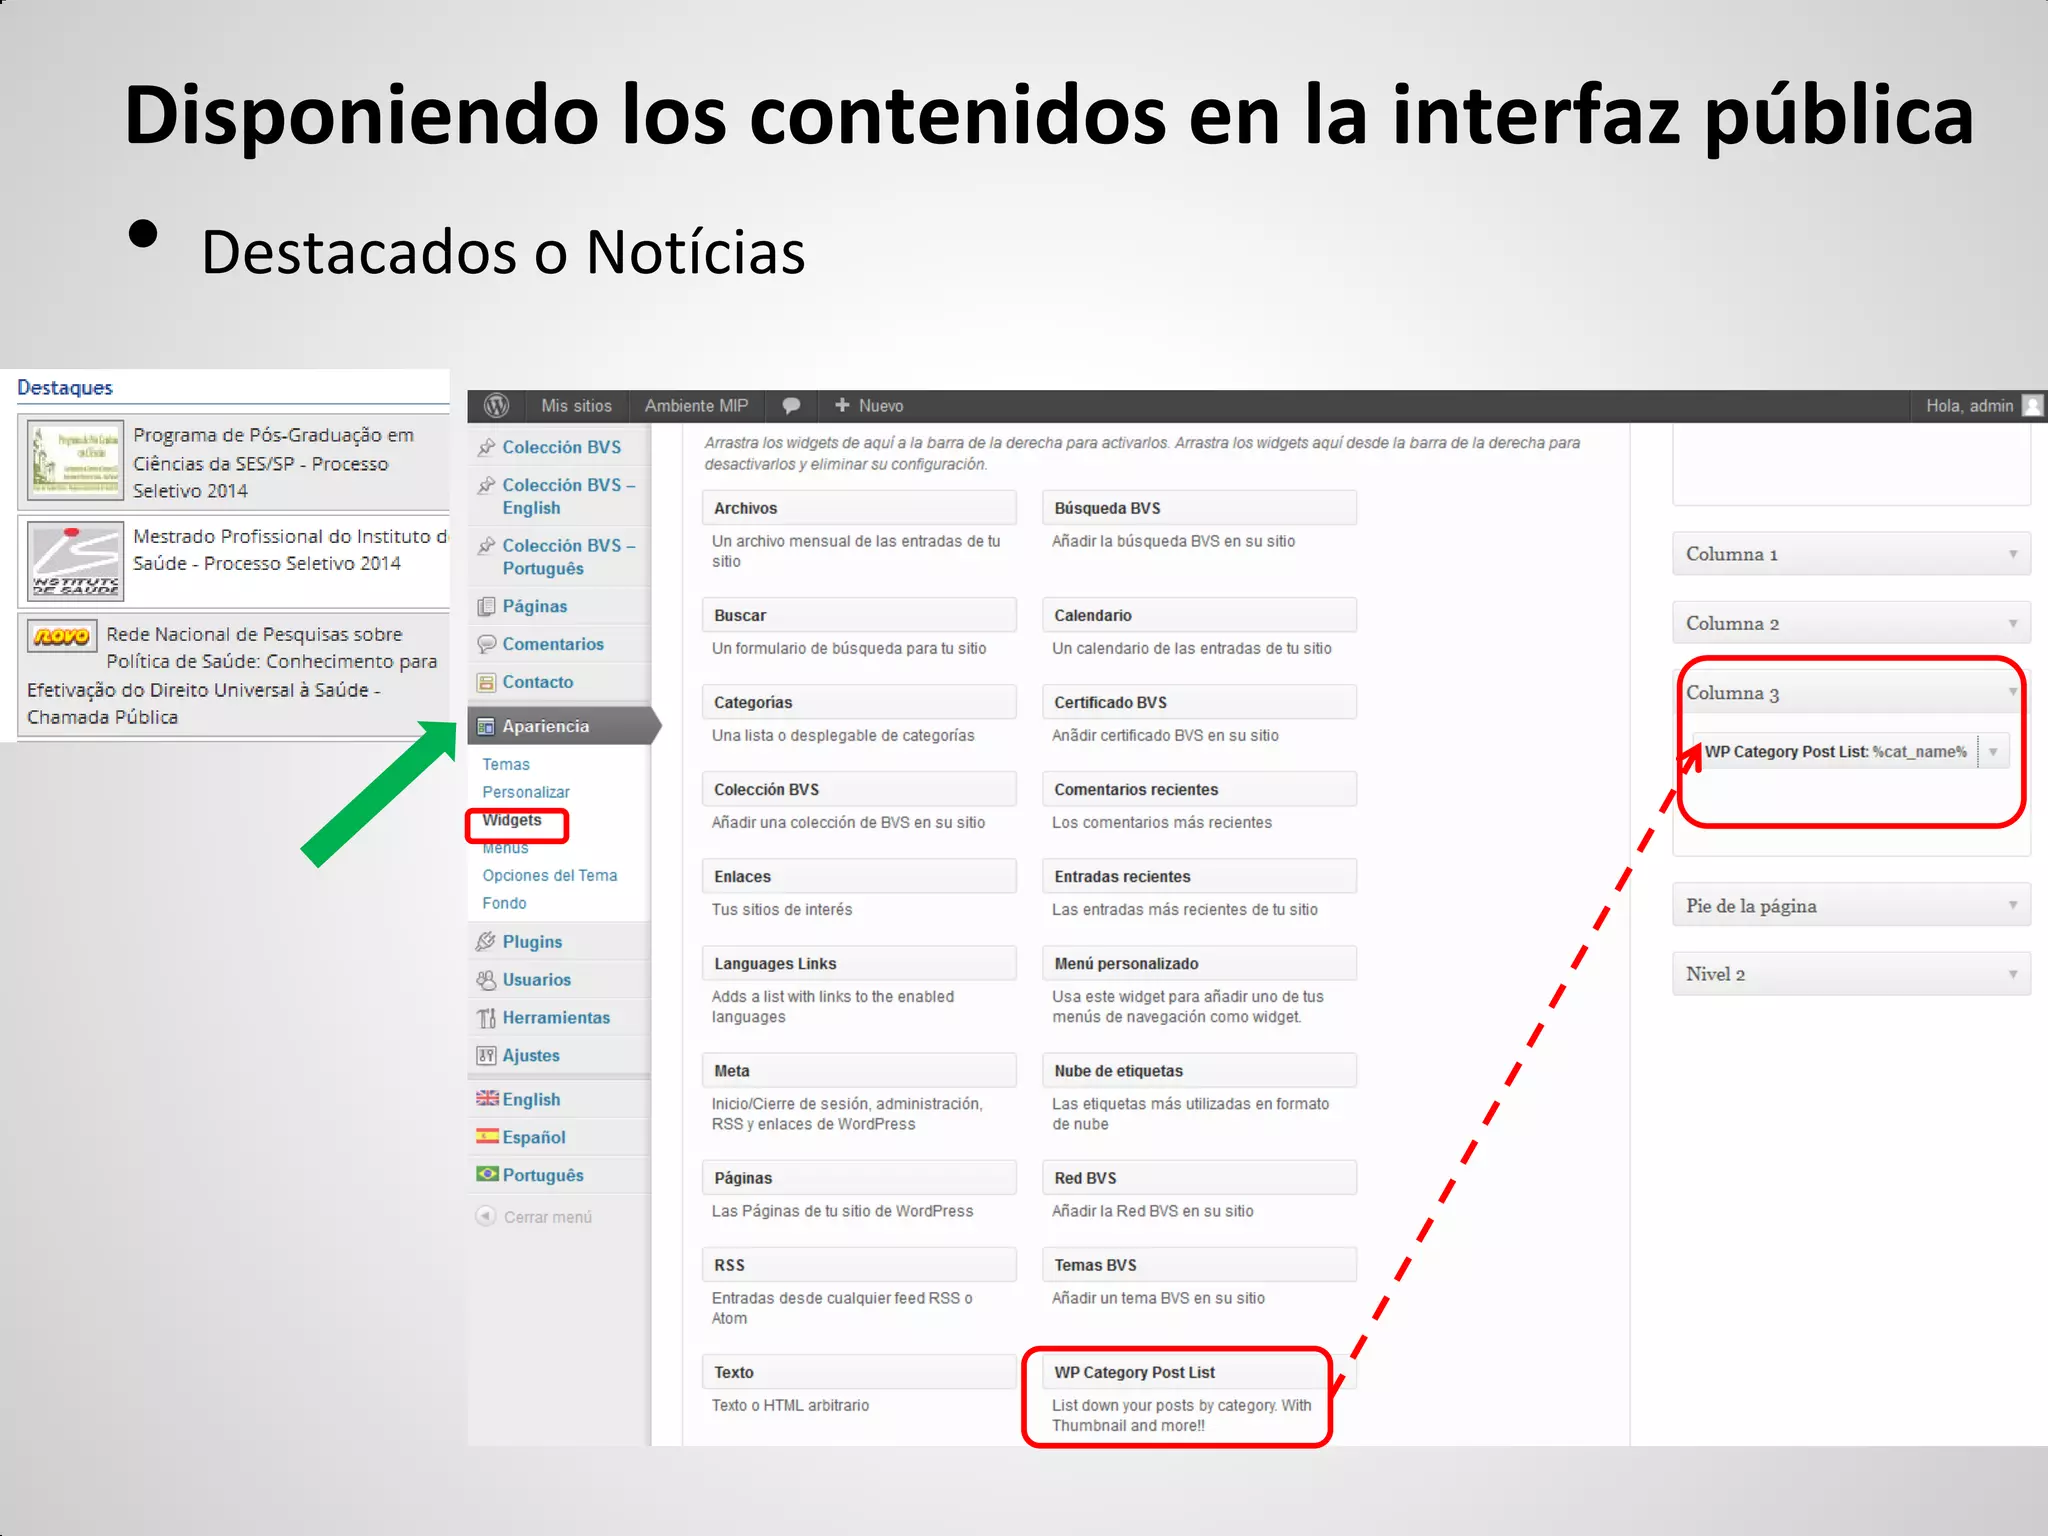Viewport: 2048px width, 1536px height.
Task: Select the Buscar available widget
Action: click(x=859, y=615)
